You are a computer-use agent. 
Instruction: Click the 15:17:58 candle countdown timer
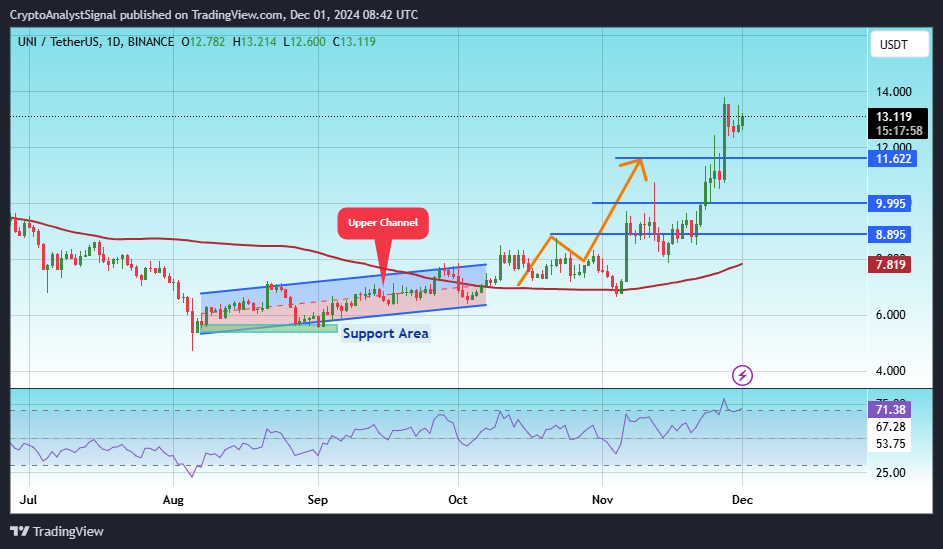tap(899, 131)
